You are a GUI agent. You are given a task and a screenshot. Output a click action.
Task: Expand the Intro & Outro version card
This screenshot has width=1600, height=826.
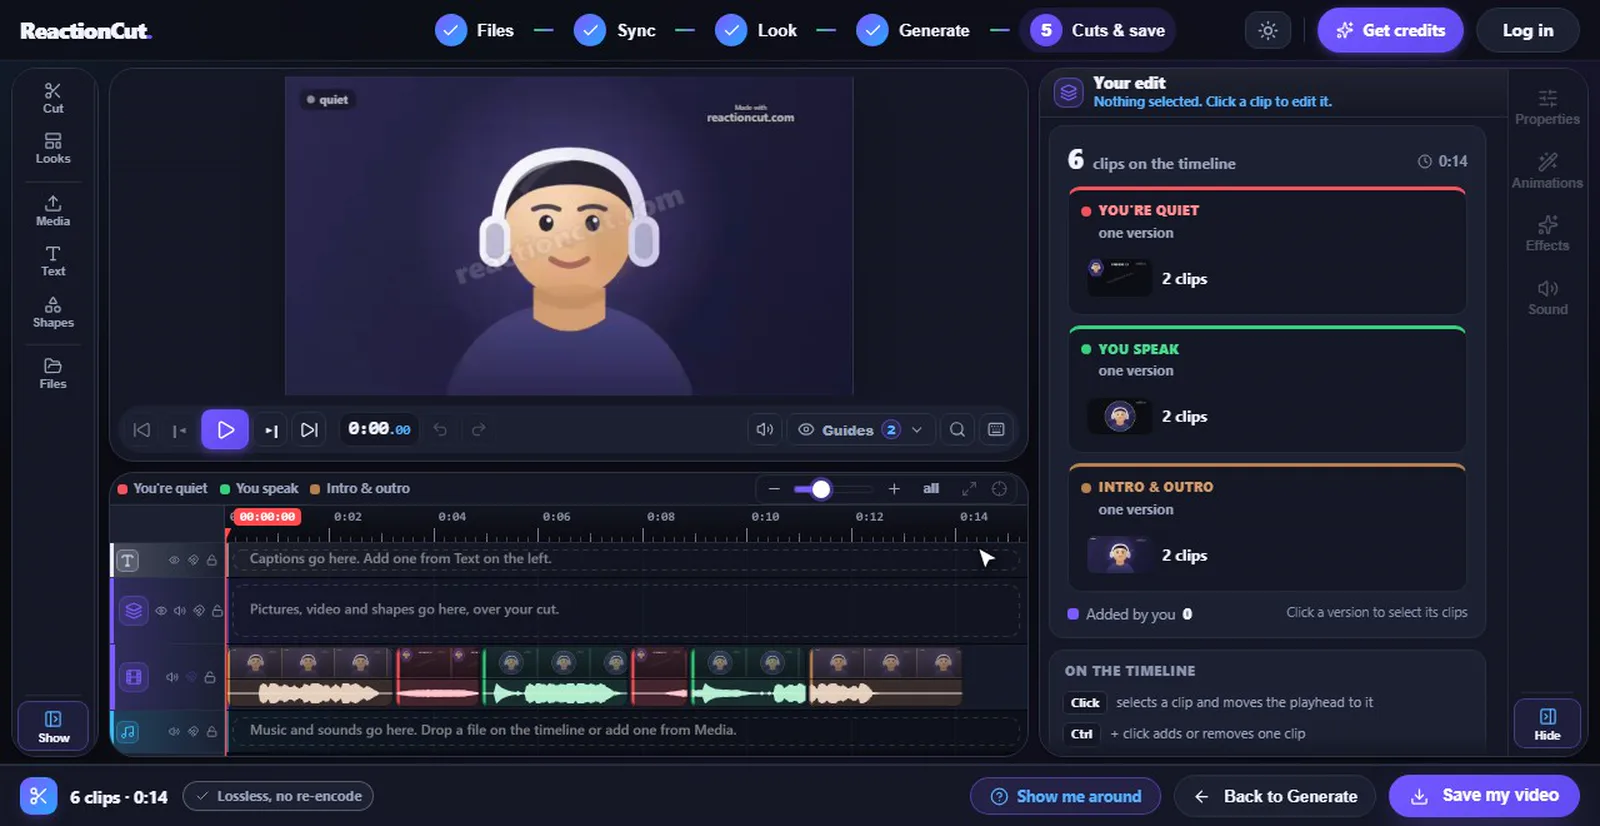pos(1267,527)
